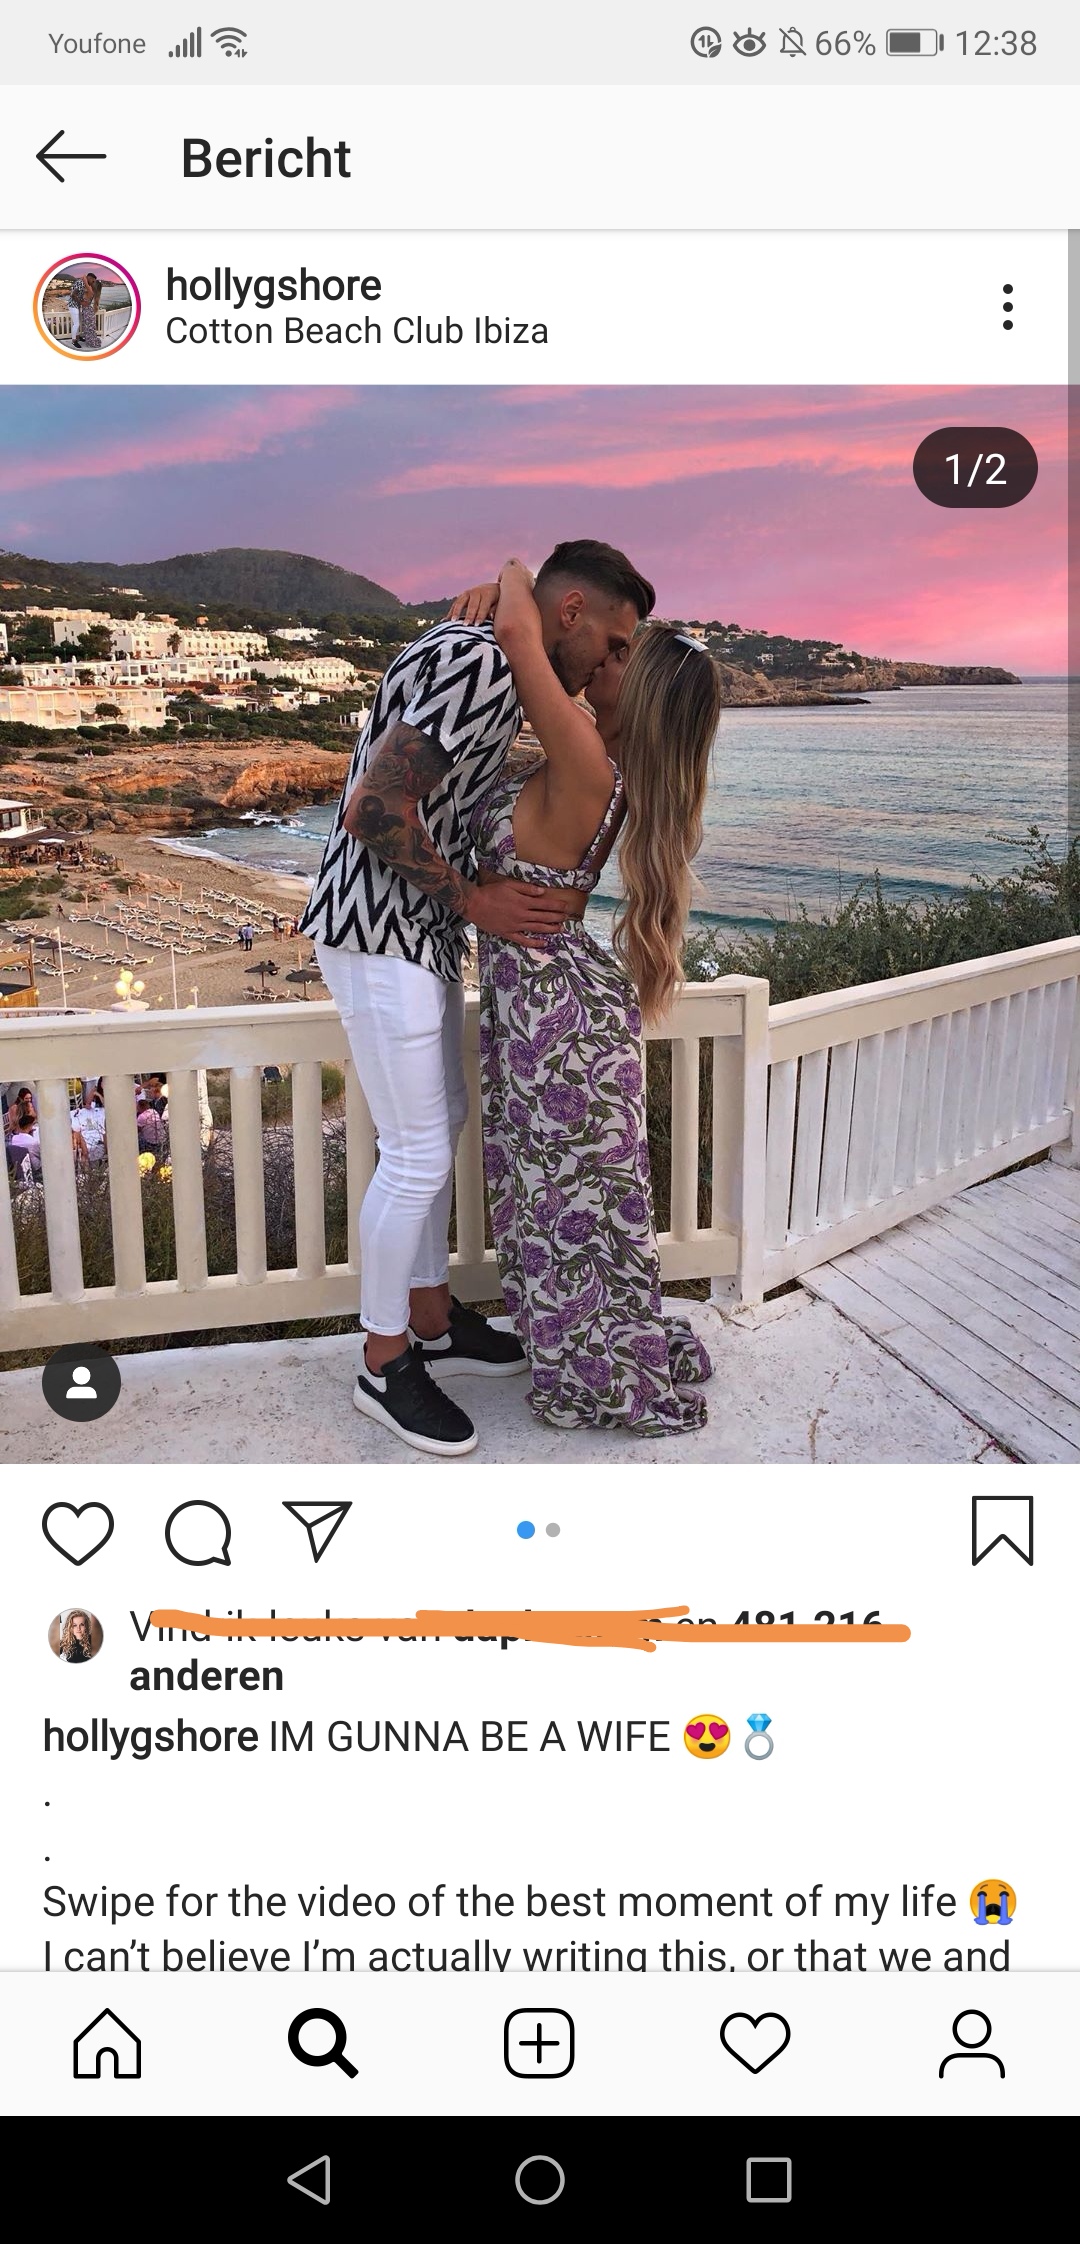Tap the back arrow next to Bericht
The image size is (1080, 2244).
point(71,157)
